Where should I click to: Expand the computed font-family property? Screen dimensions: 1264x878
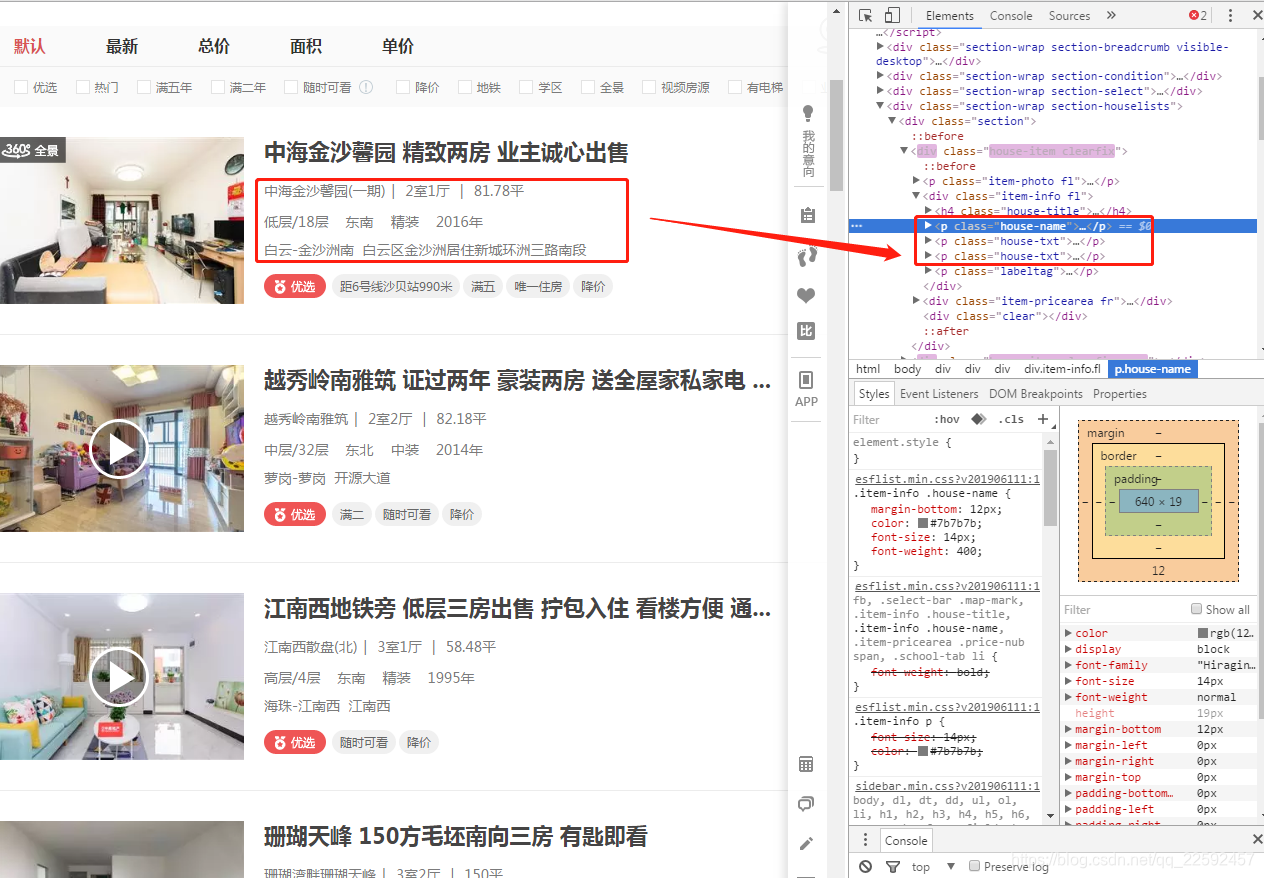1069,665
